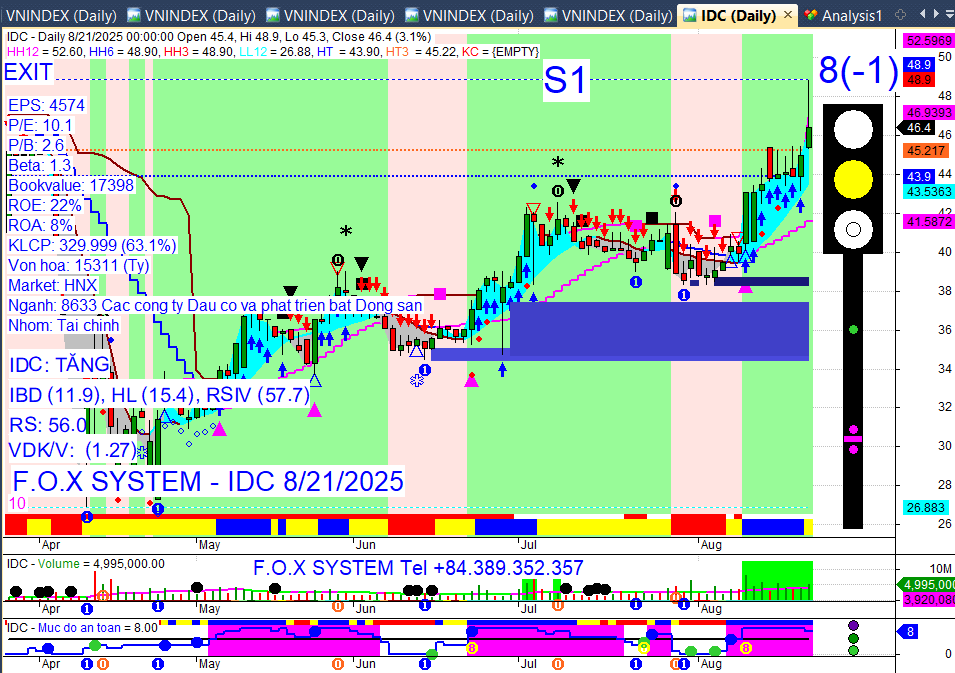Click the green dot on traffic light pole

click(x=853, y=329)
